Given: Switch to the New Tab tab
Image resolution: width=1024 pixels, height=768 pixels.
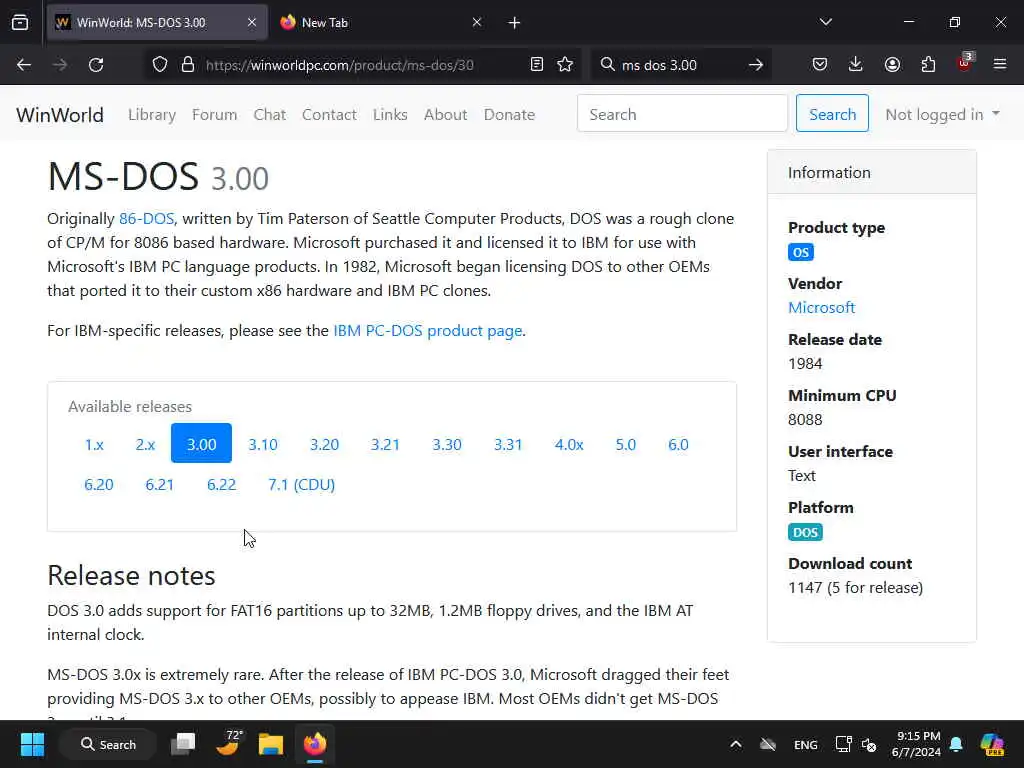Looking at the screenshot, I should click(x=381, y=23).
